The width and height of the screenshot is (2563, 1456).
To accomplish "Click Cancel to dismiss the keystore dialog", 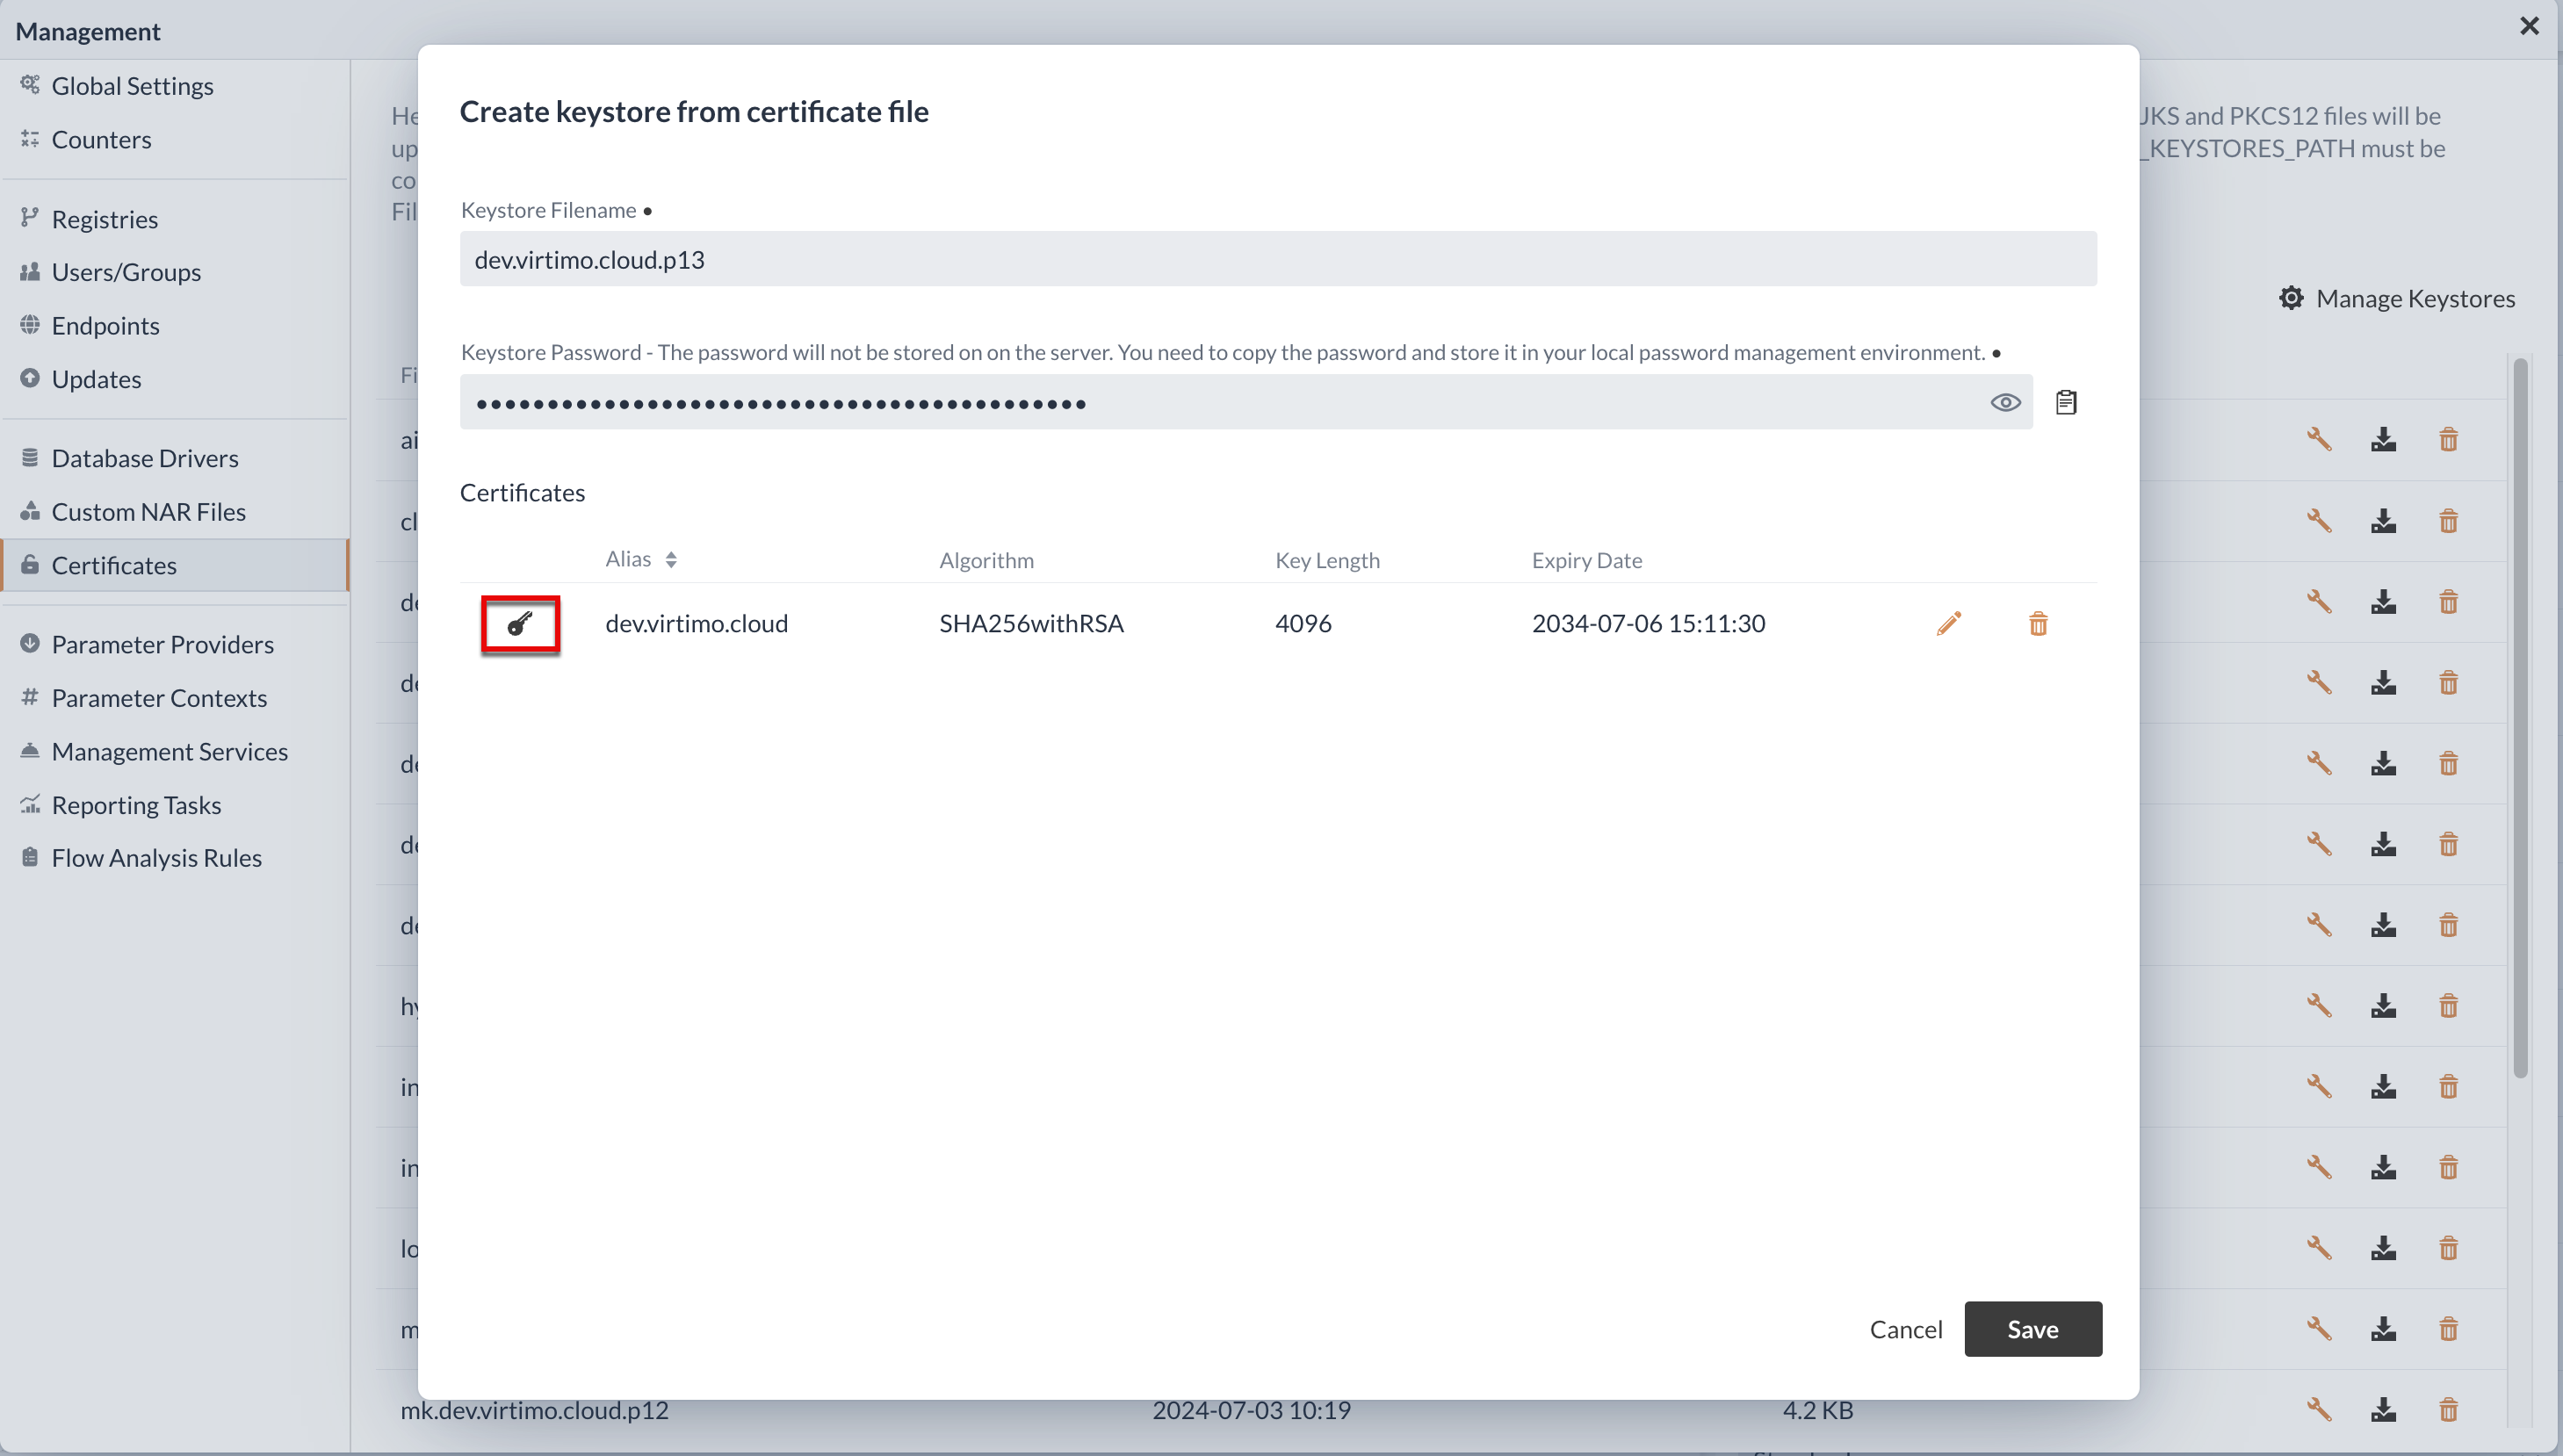I will click(1904, 1330).
